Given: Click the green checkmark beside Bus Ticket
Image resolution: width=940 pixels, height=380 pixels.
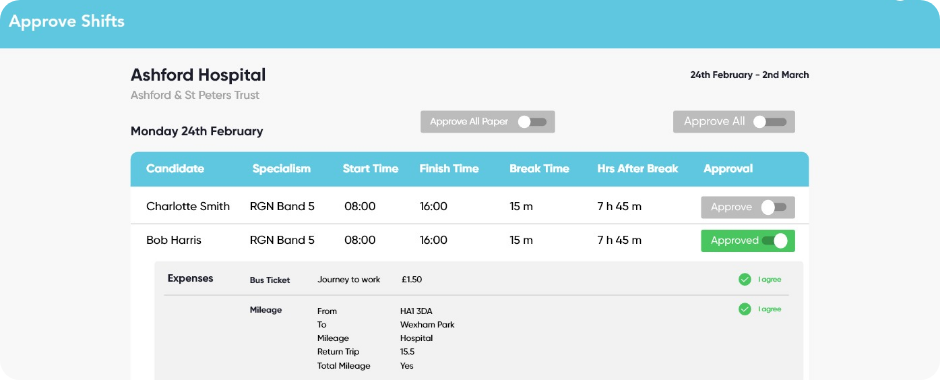Looking at the screenshot, I should [745, 279].
